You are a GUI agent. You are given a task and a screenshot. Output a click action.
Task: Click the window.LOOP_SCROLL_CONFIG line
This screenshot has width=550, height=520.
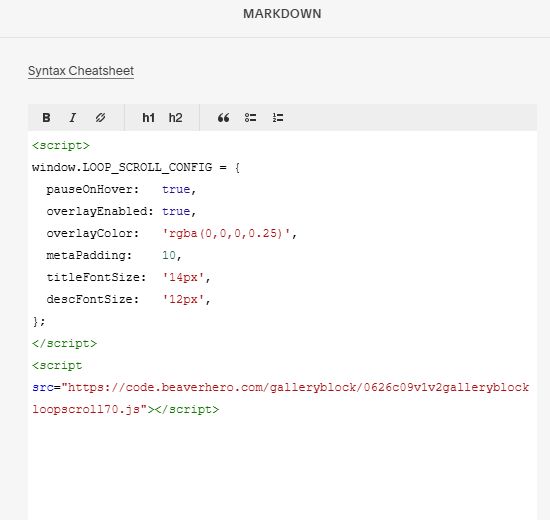(x=136, y=167)
